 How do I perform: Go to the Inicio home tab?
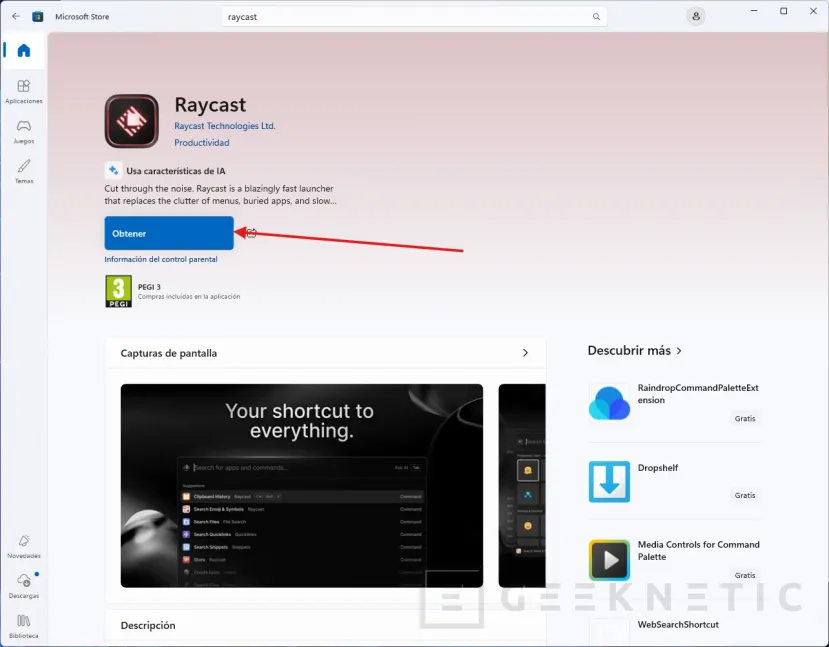click(x=23, y=49)
